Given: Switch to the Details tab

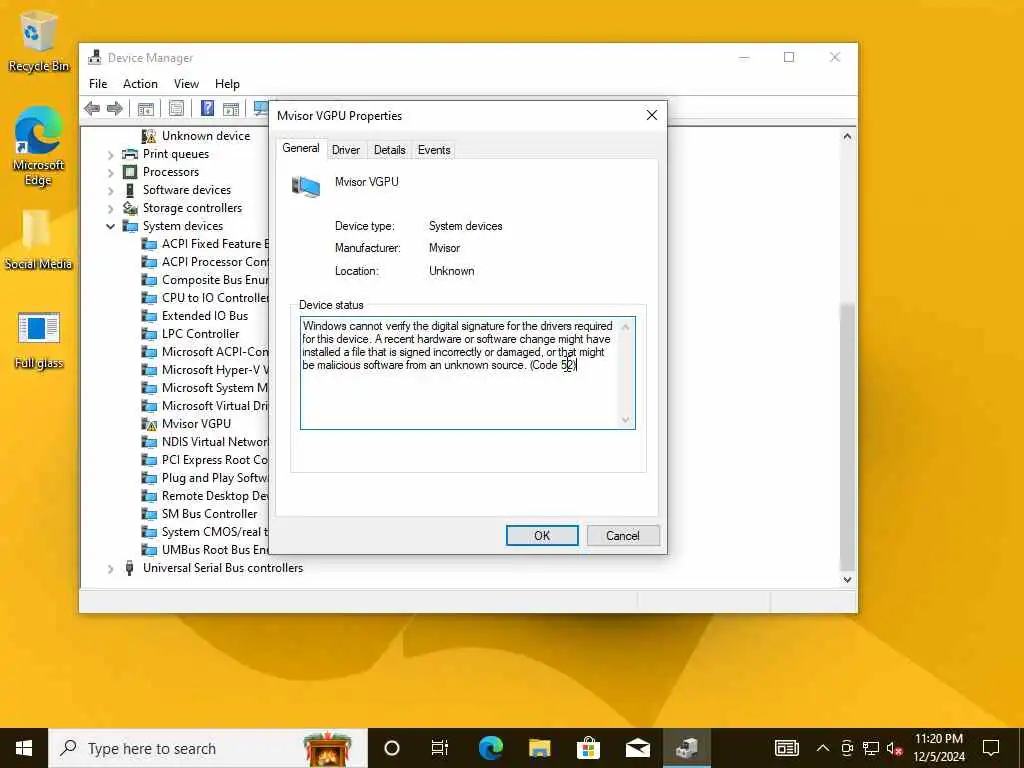Looking at the screenshot, I should pyautogui.click(x=389, y=150).
